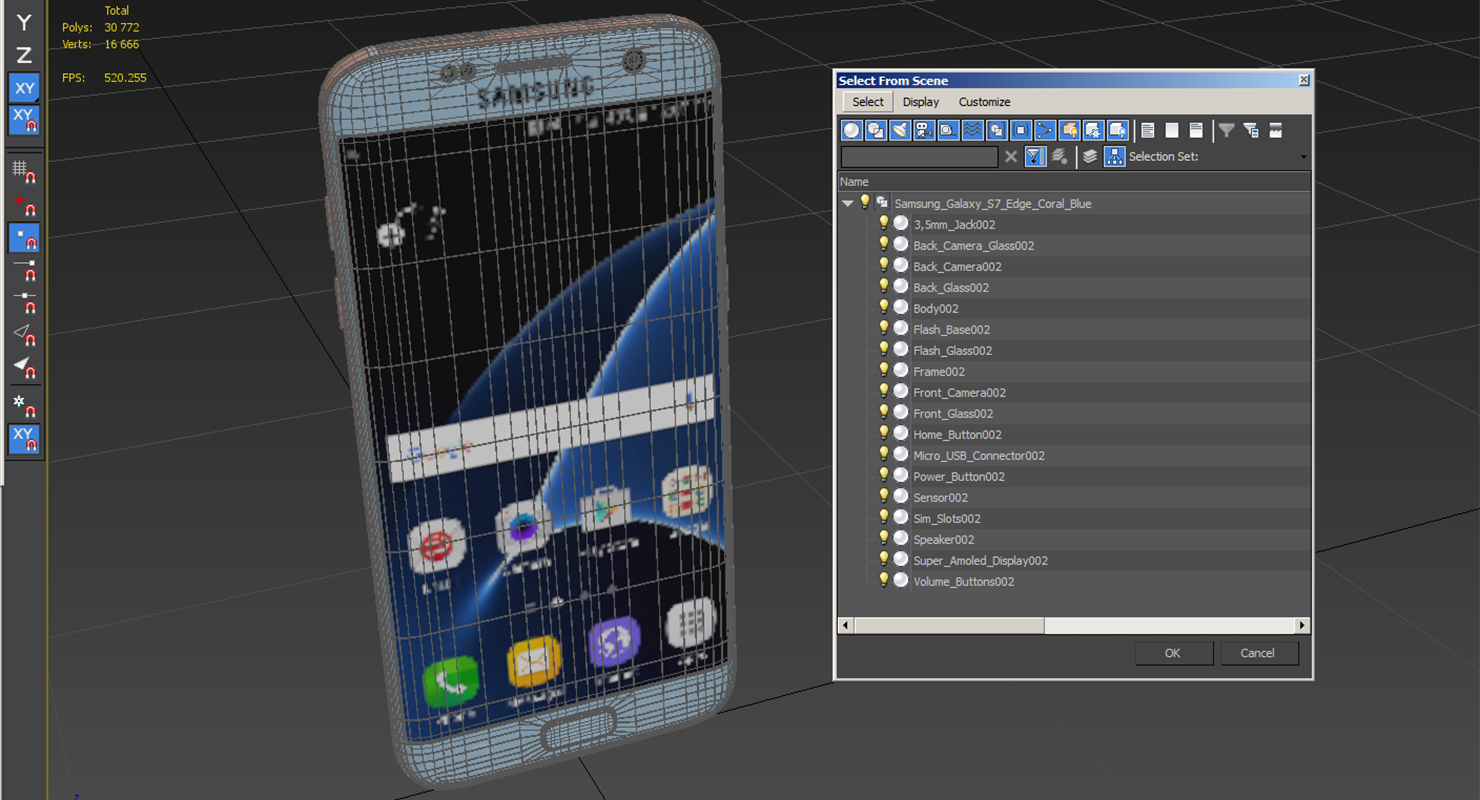
Task: Click the last icon in dialog toolbar row
Action: pos(1276,130)
